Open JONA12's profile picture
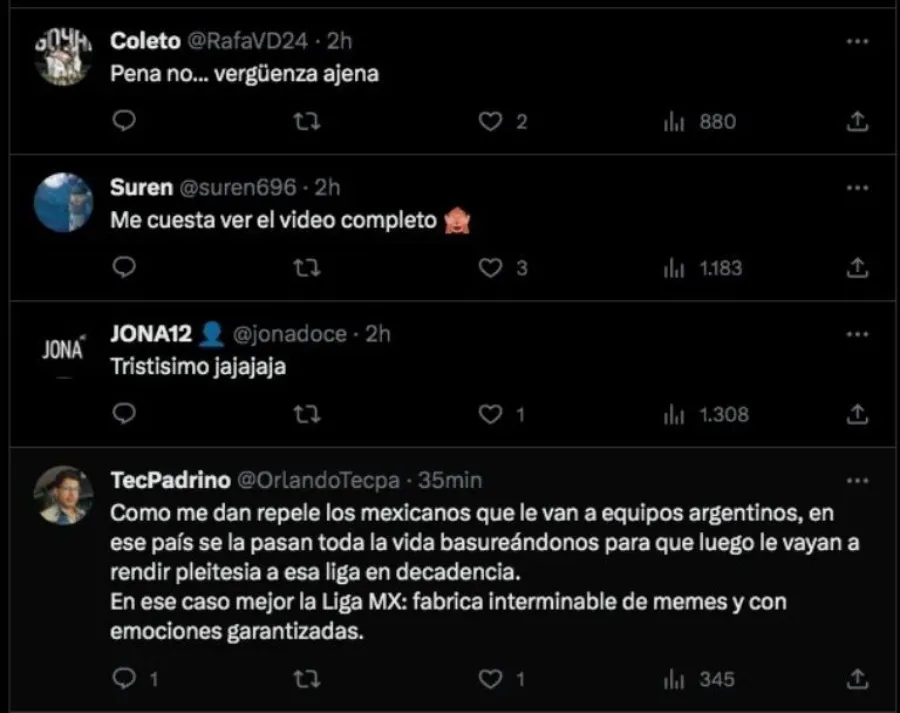Viewport: 900px width, 713px height. (62, 348)
